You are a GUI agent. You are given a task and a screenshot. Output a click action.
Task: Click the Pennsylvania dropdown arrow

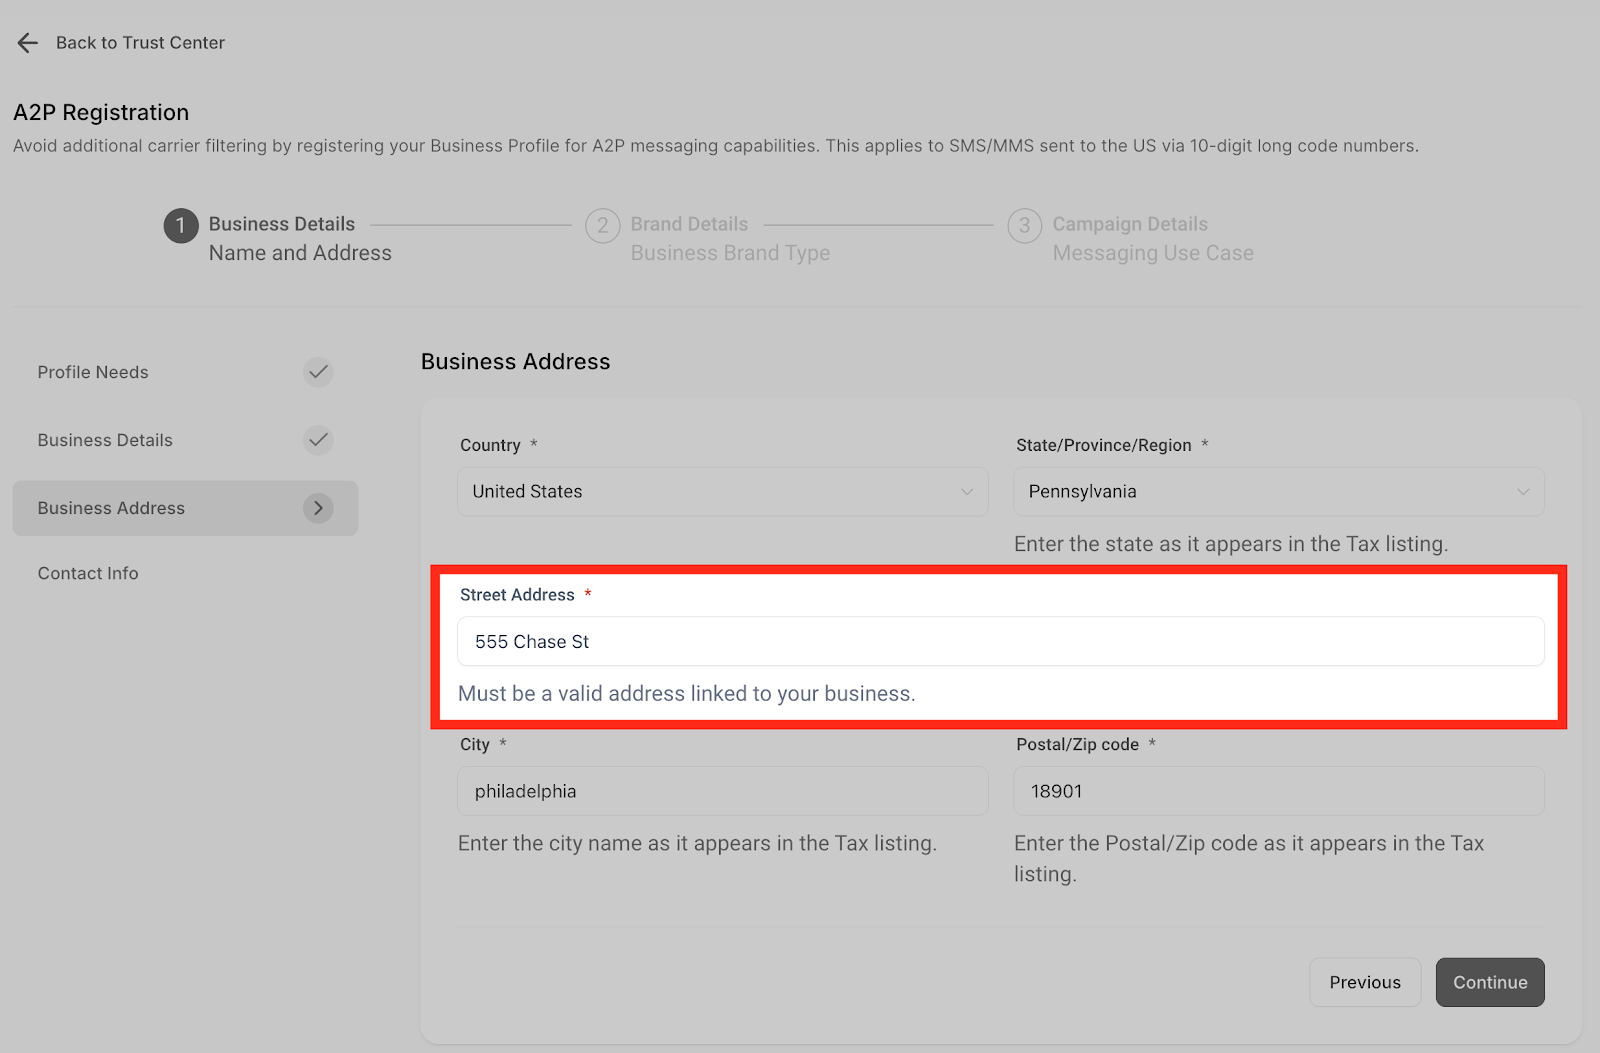(x=1523, y=492)
